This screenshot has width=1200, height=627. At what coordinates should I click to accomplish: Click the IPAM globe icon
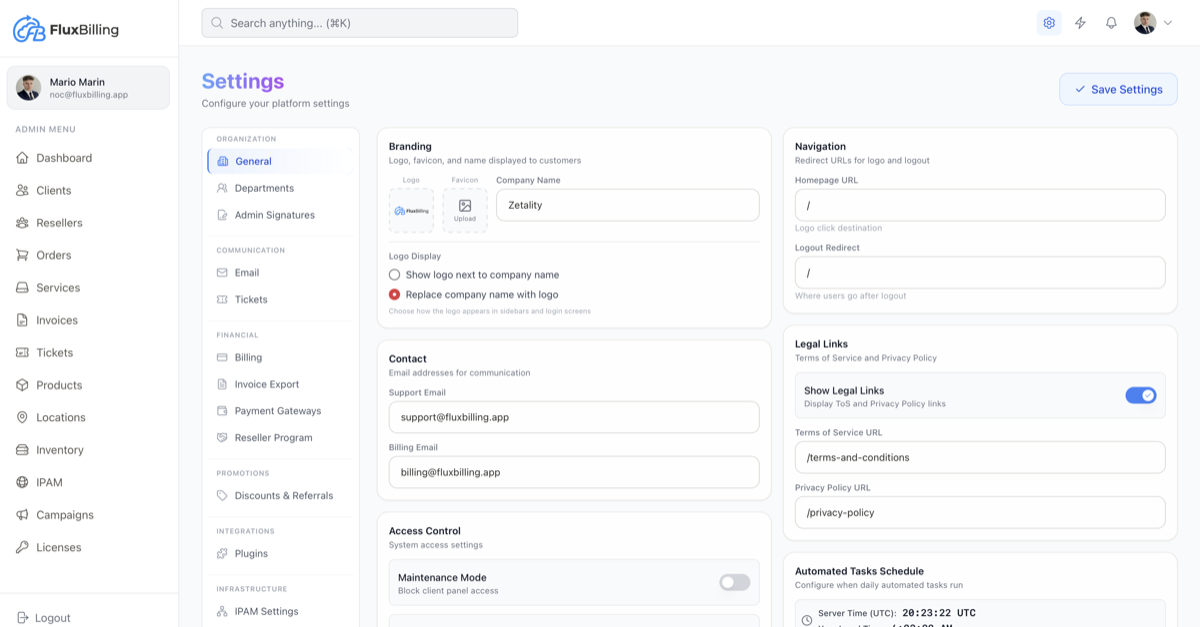22,482
